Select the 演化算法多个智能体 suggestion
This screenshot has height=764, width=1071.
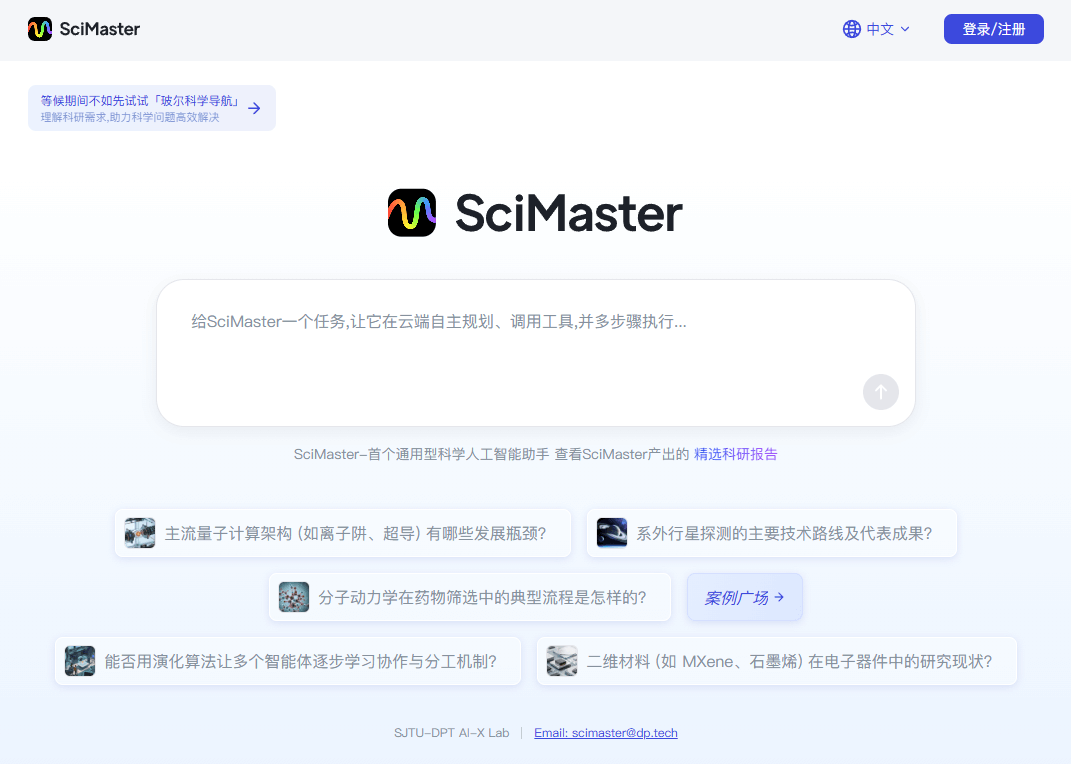tap(288, 661)
